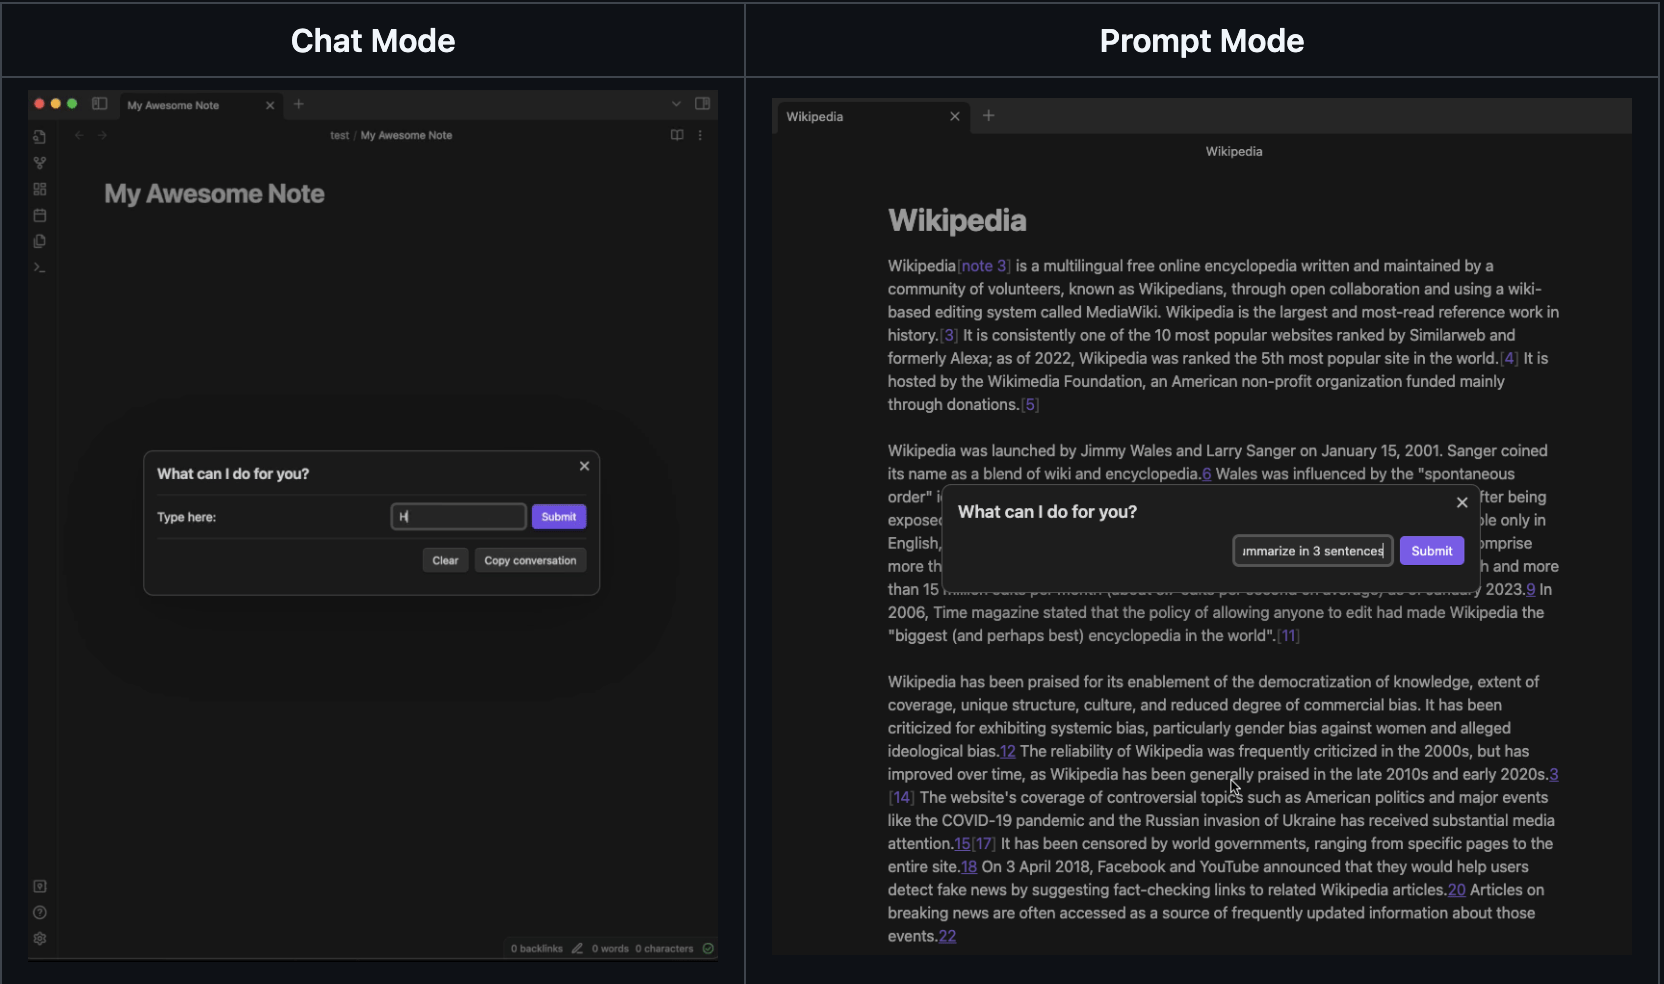Click the grid dashboard icon in the ribbon

[40, 189]
